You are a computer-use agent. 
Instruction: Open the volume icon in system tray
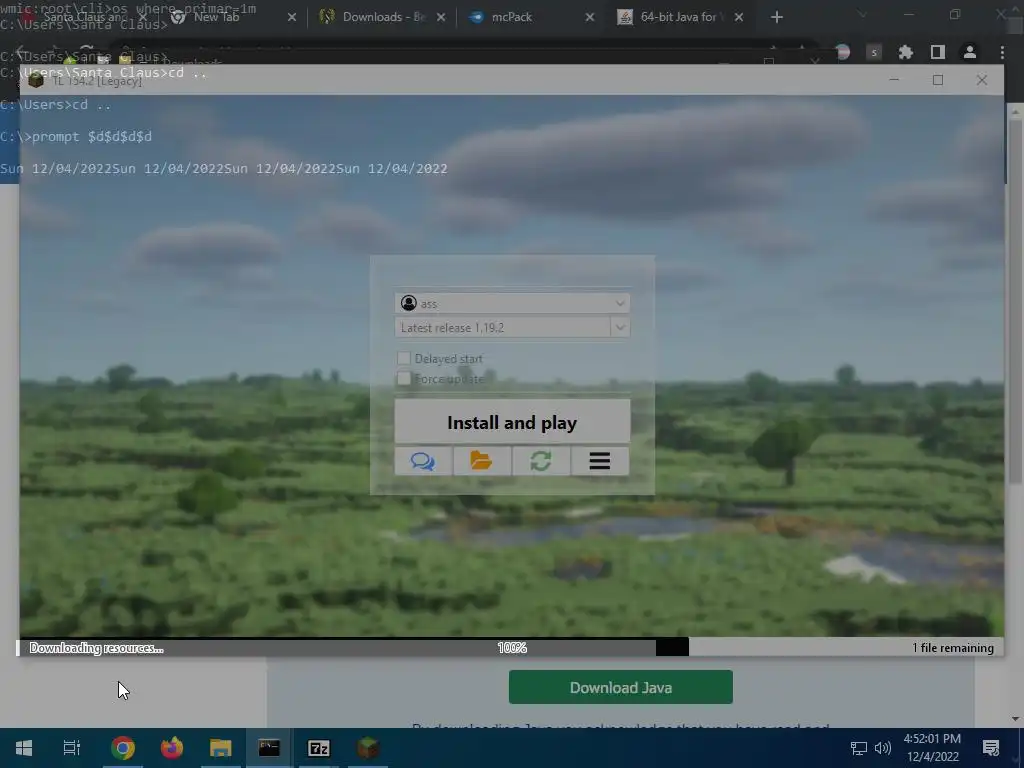(883, 748)
